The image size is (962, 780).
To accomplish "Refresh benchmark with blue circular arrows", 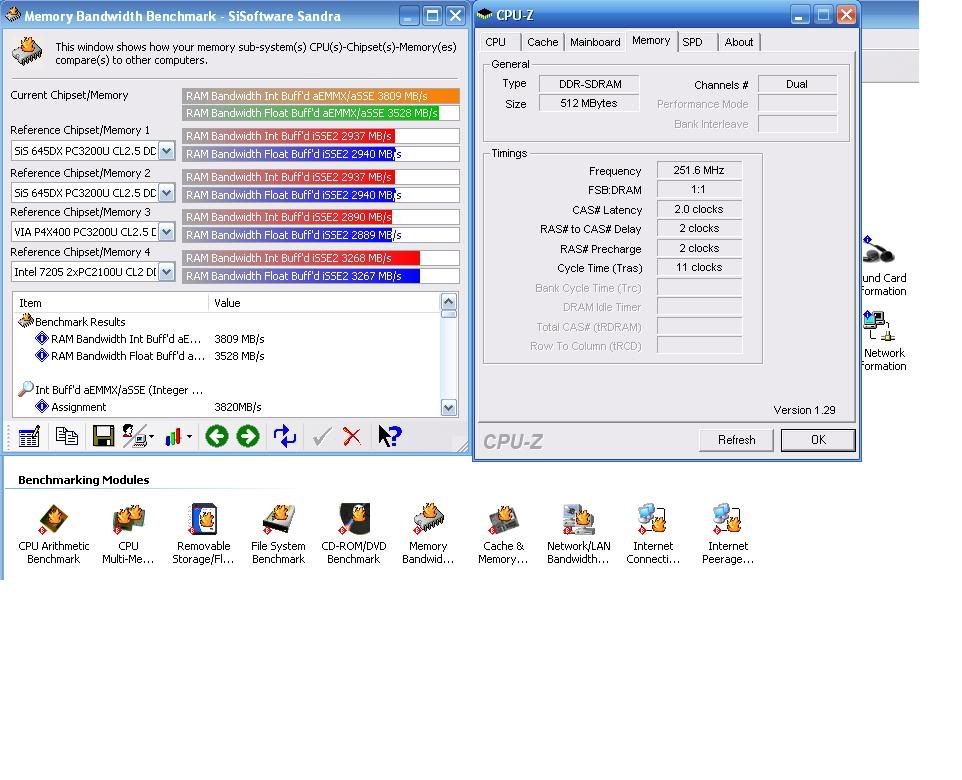I will point(285,436).
